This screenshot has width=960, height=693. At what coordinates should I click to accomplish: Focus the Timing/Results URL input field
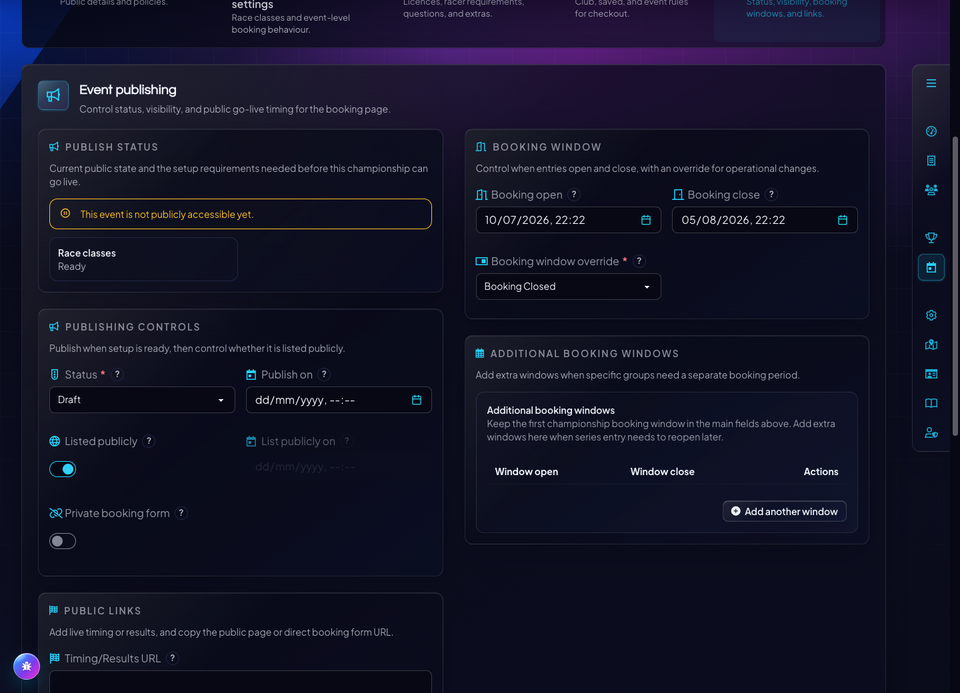click(240, 682)
